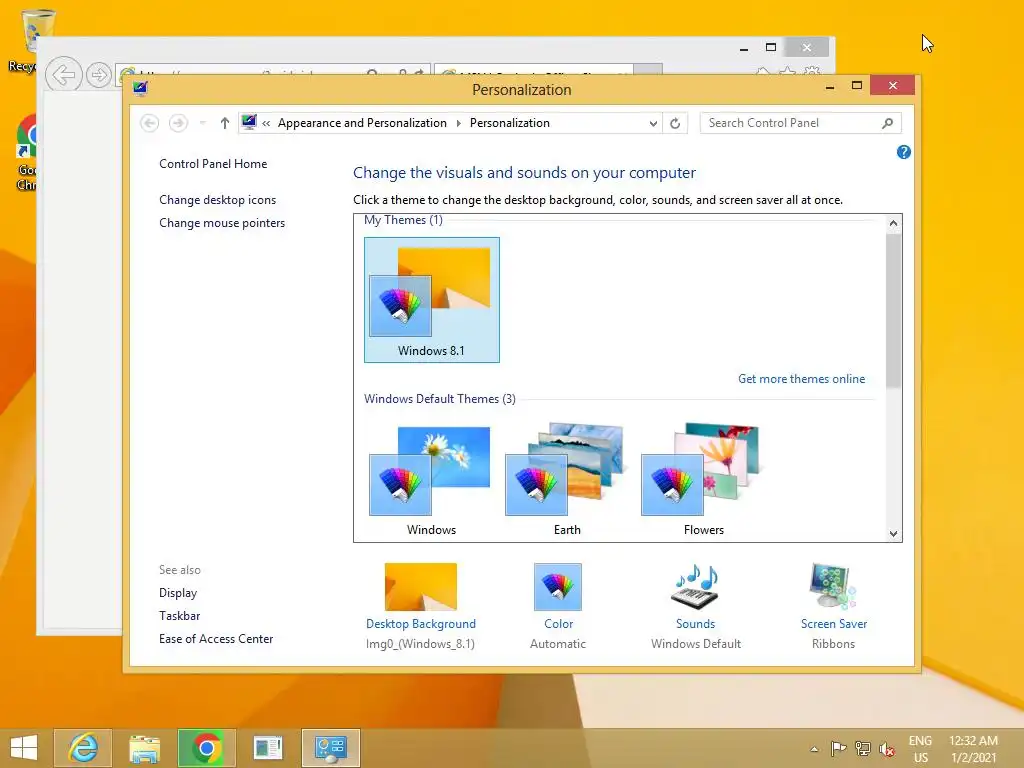1024x768 pixels.
Task: Select the Windows 8.1 theme
Action: [x=432, y=300]
